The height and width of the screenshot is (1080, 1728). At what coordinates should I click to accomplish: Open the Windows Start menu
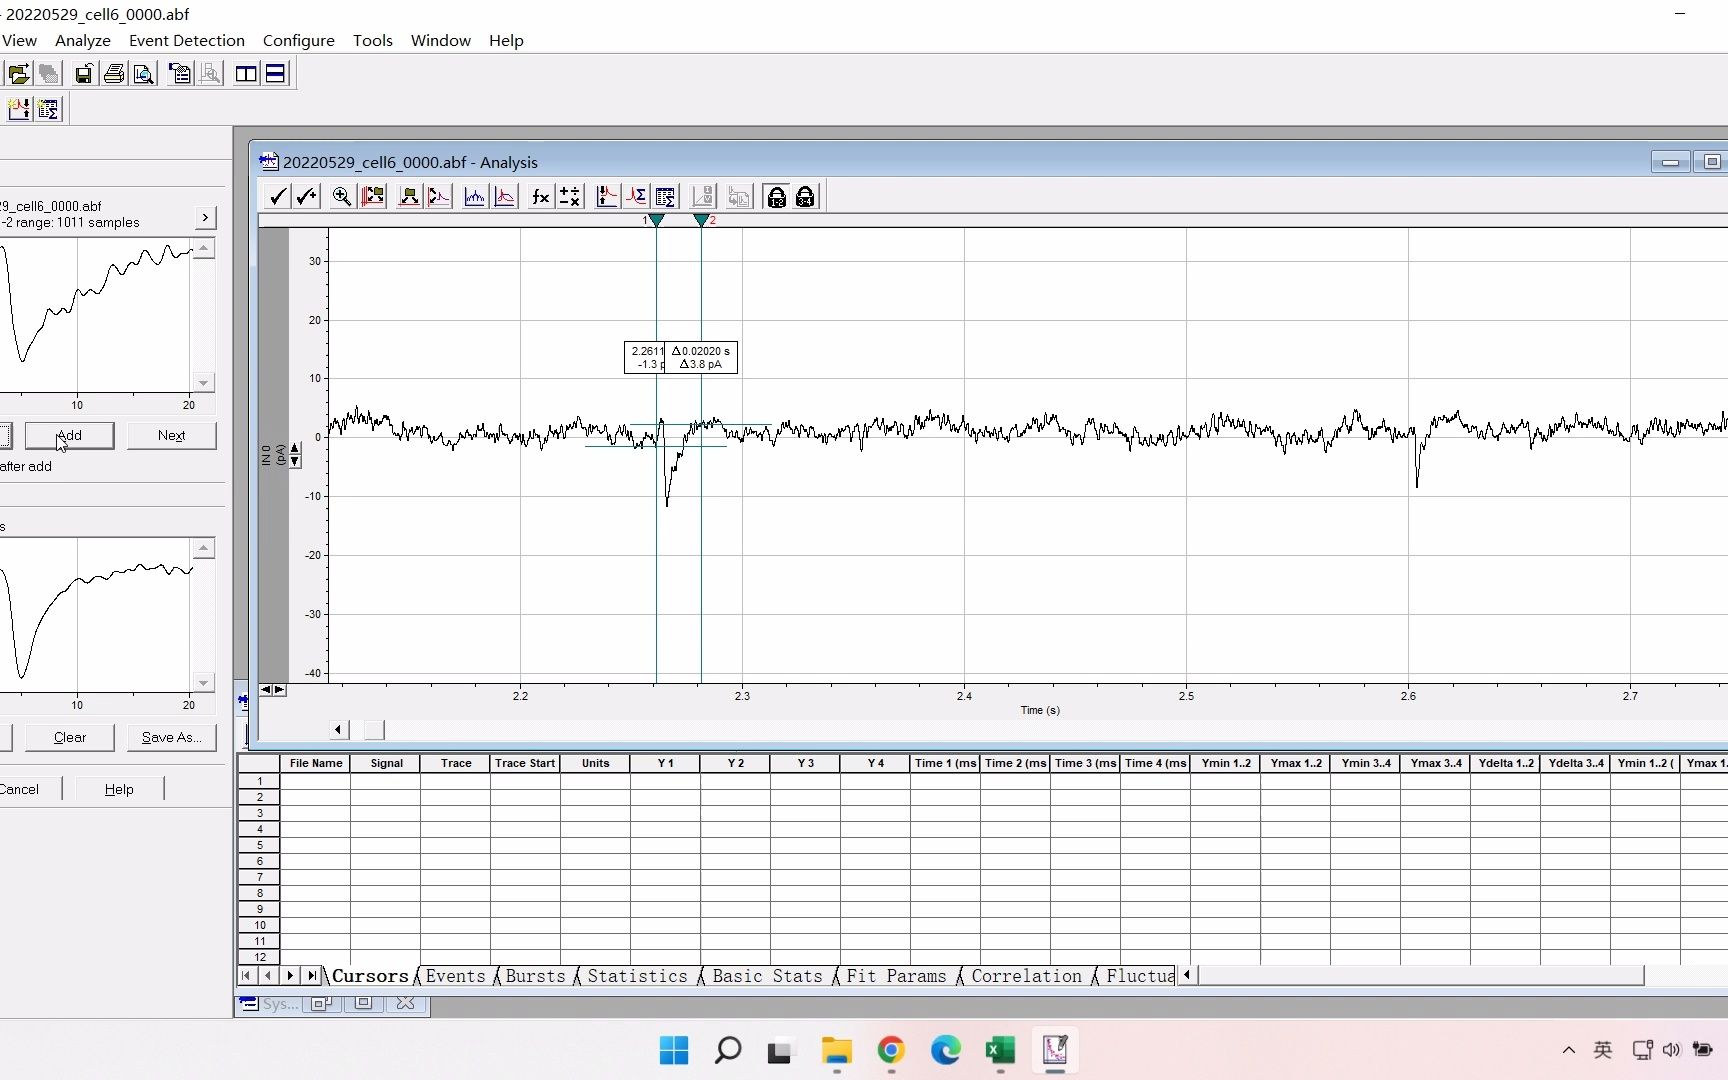pyautogui.click(x=674, y=1051)
